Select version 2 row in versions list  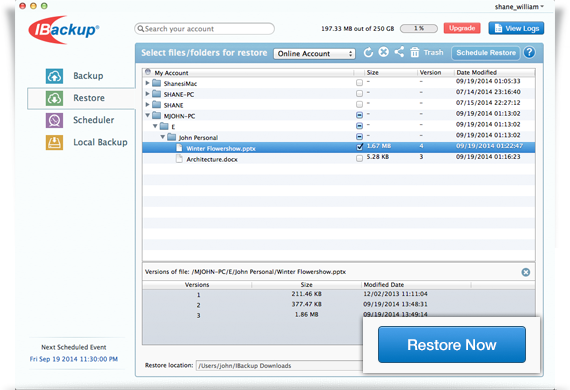(338, 305)
